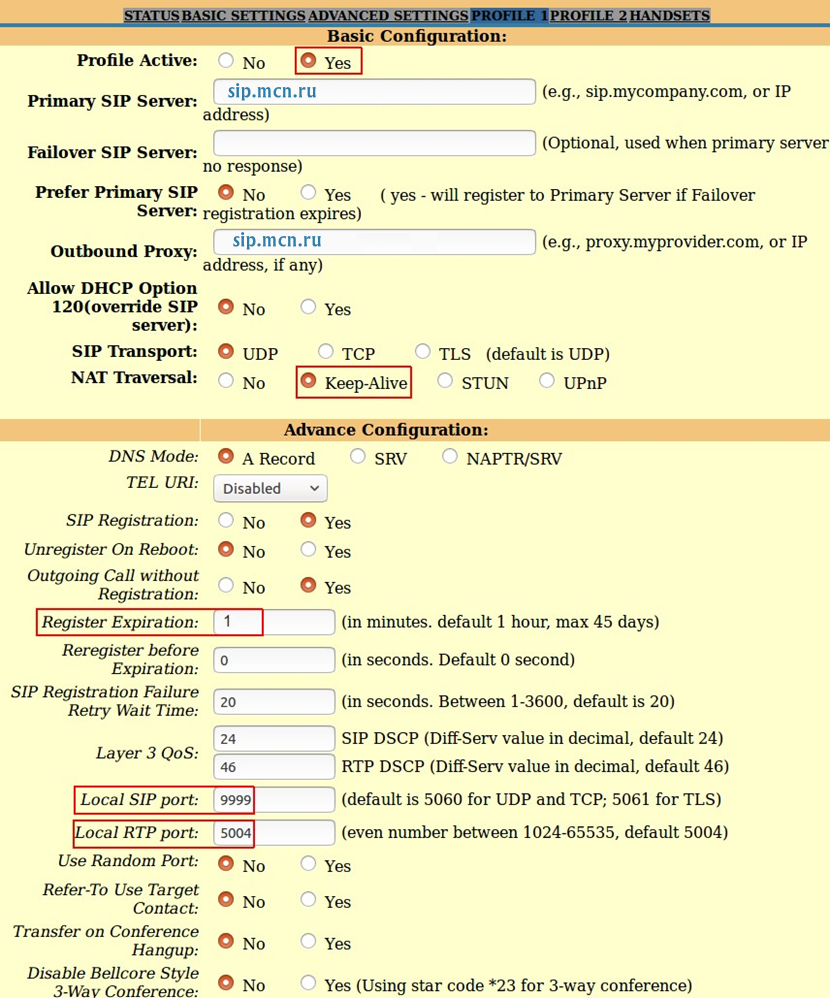The height and width of the screenshot is (998, 830).
Task: Select Yes for Unregister On Reboot
Action: pyautogui.click(x=308, y=549)
